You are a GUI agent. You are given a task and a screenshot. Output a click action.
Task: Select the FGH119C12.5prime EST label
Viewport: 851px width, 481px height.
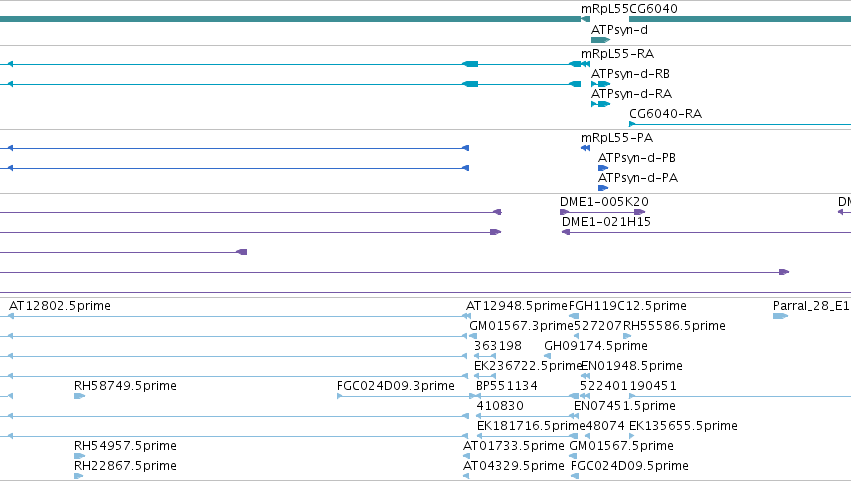pos(628,306)
